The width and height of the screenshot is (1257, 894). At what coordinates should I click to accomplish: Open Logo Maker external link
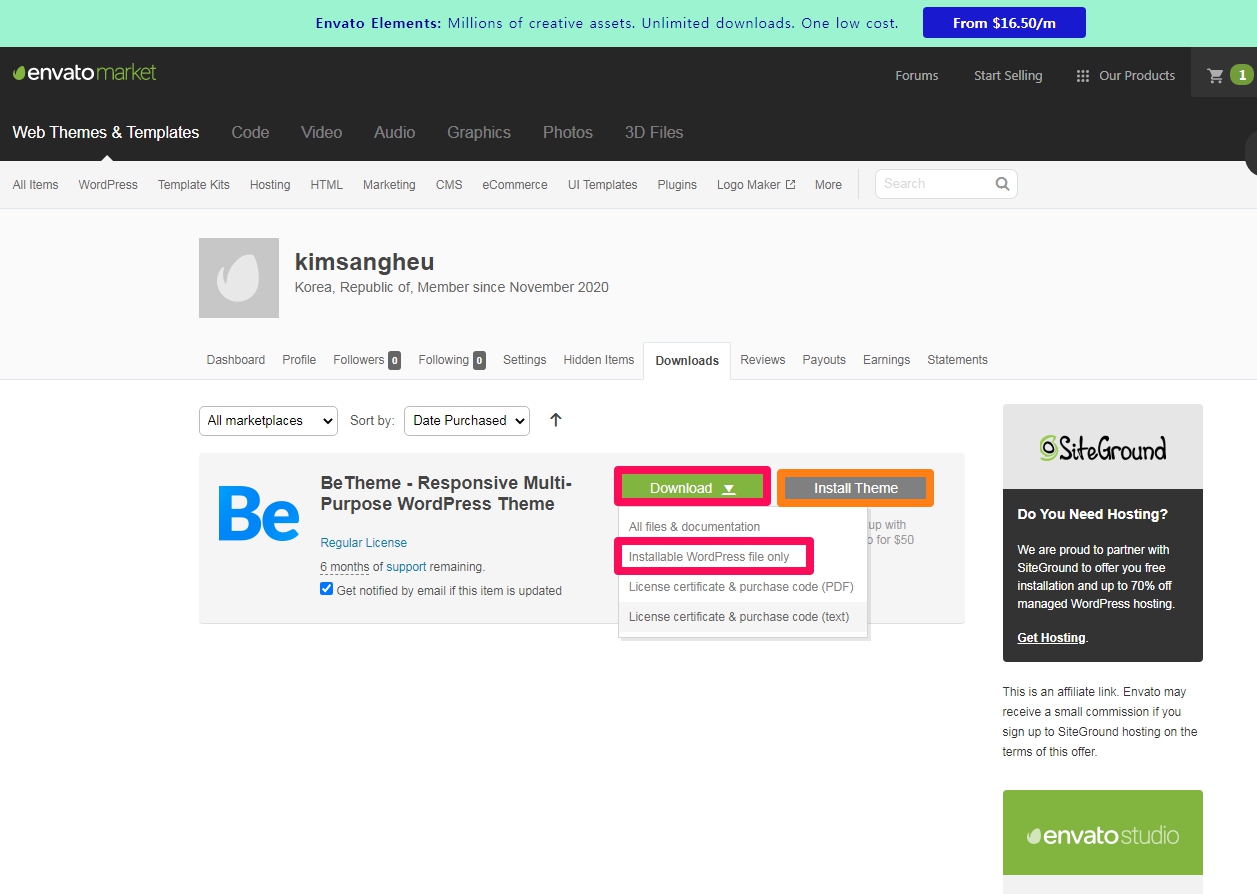coord(756,185)
